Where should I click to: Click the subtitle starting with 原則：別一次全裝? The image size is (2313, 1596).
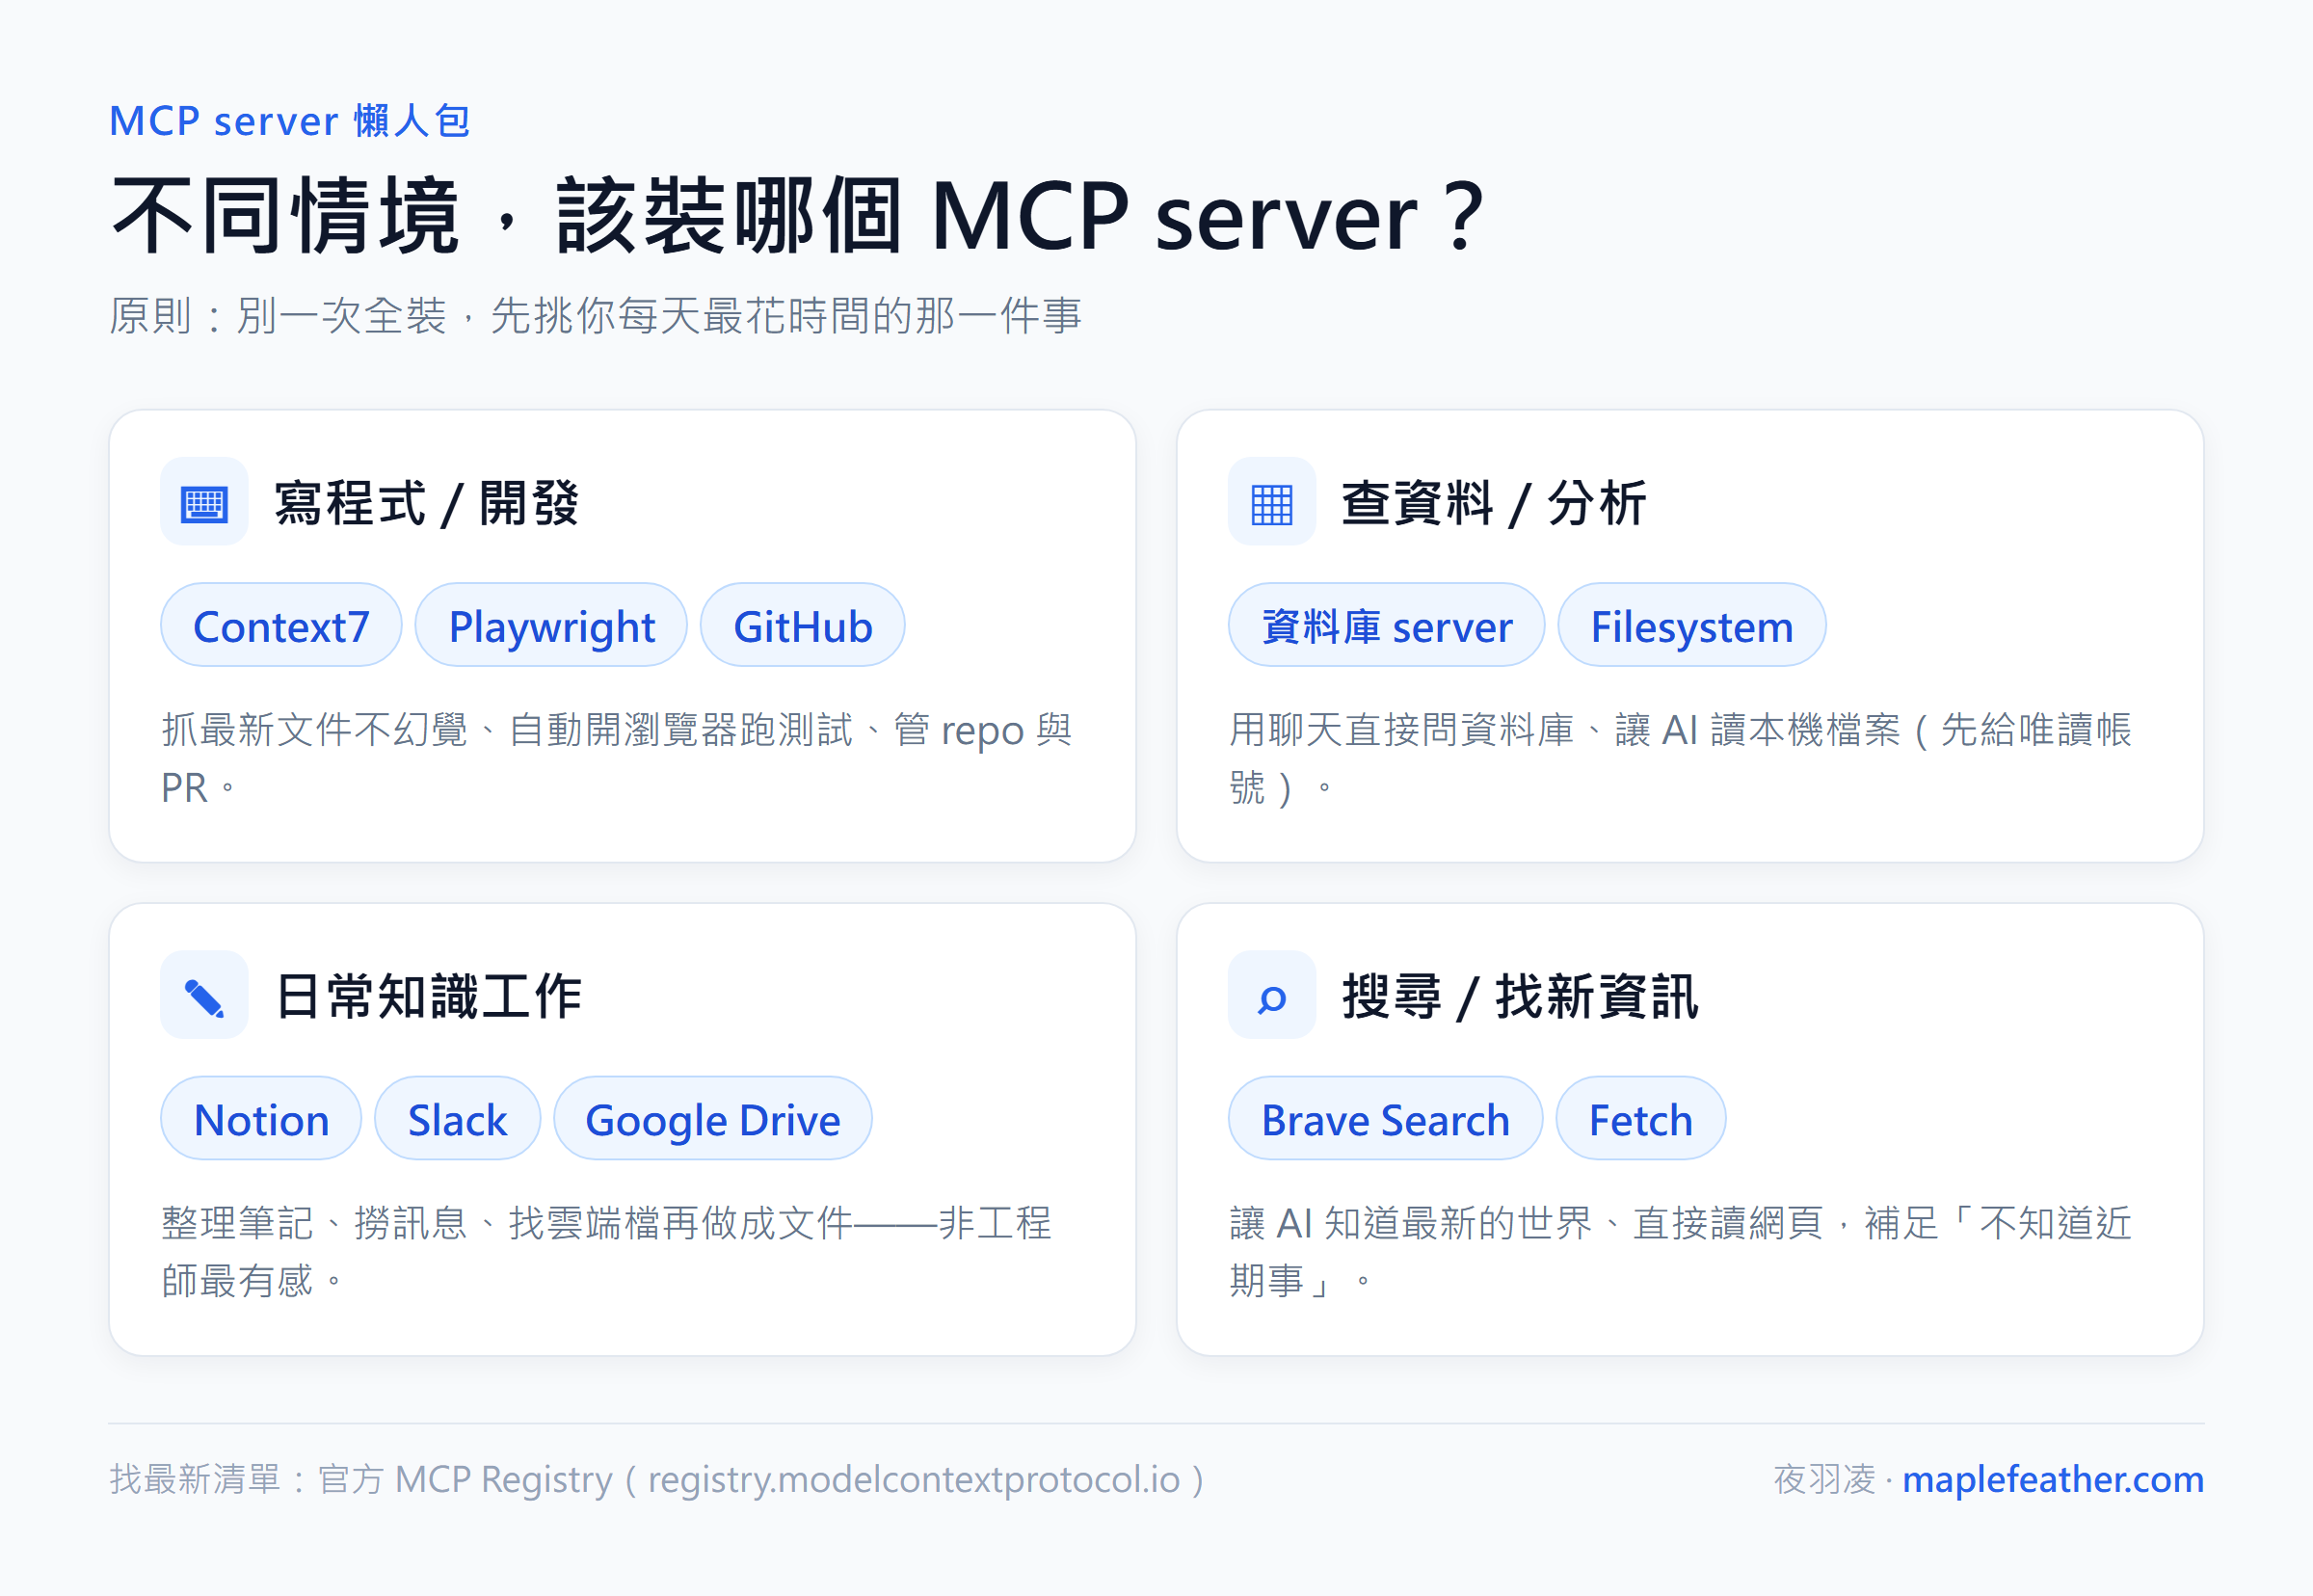[x=595, y=316]
